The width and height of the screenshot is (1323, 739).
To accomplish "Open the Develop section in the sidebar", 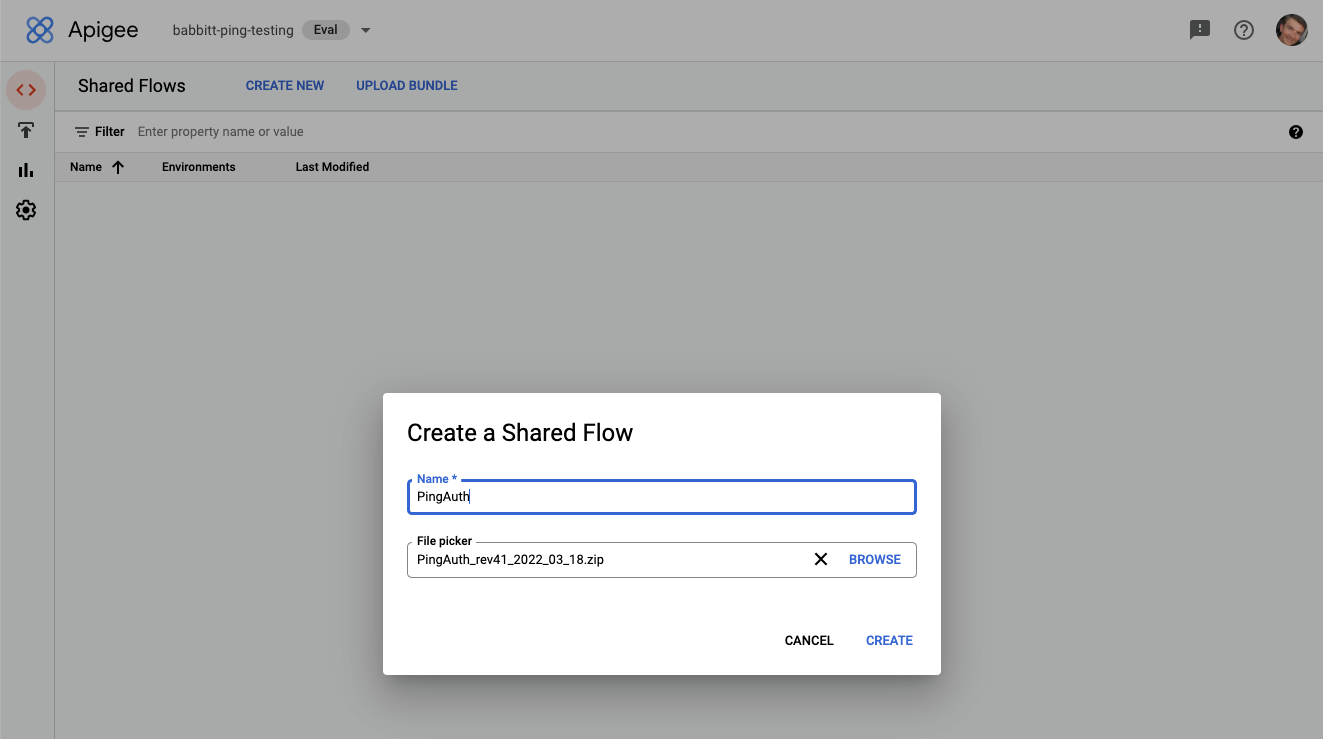I will (x=26, y=89).
